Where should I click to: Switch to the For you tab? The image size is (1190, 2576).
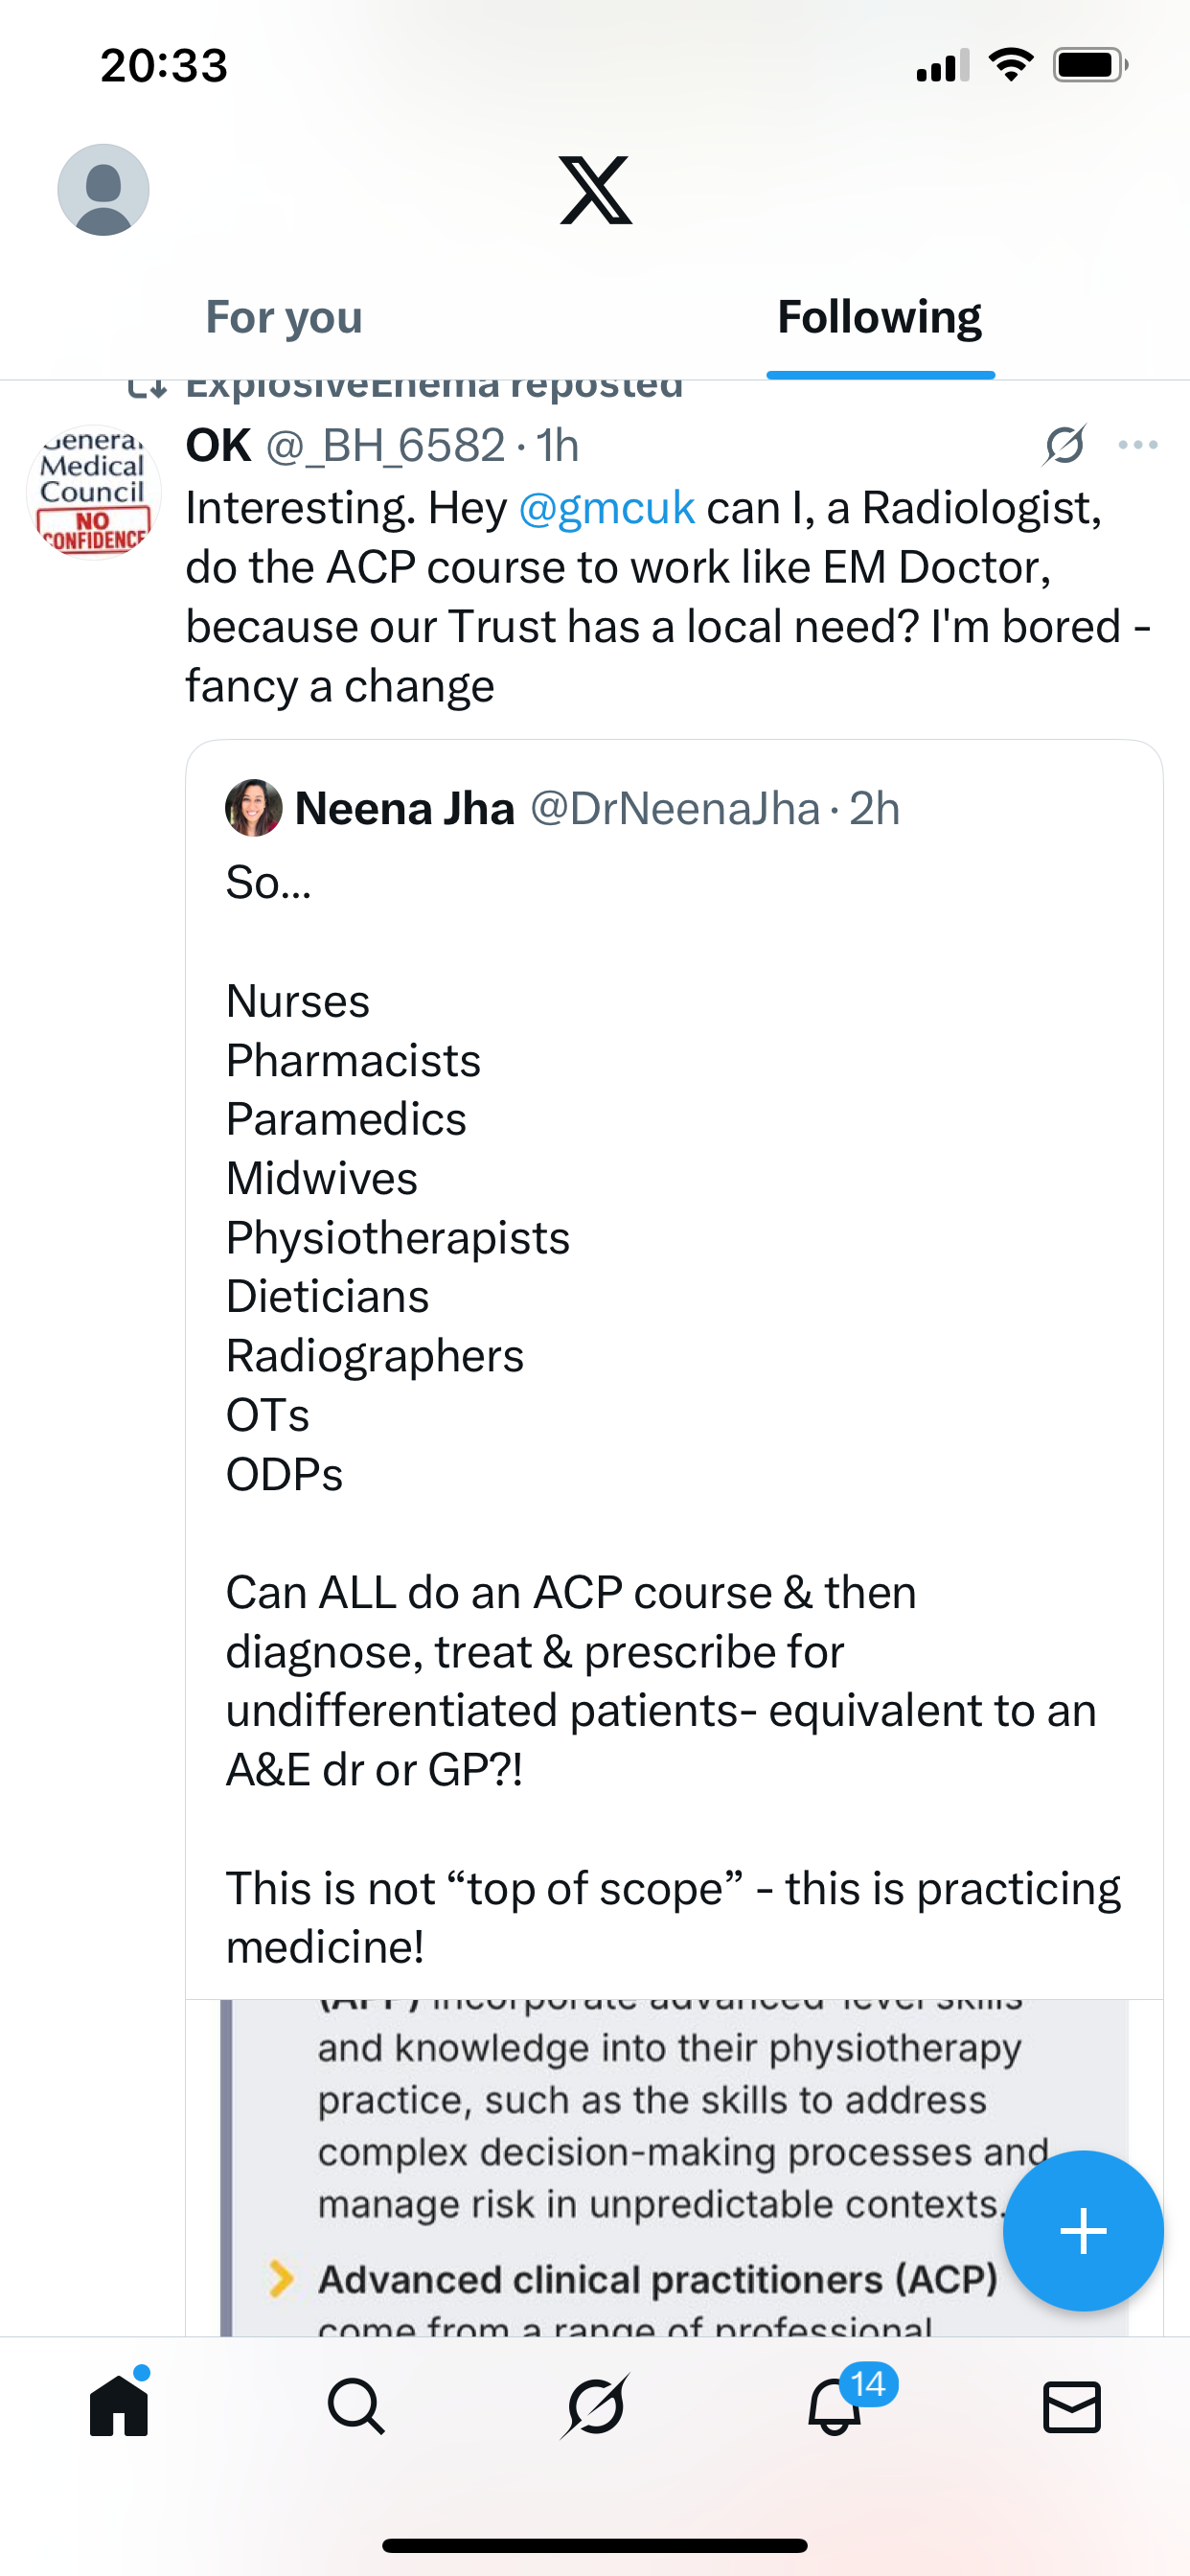(x=284, y=317)
